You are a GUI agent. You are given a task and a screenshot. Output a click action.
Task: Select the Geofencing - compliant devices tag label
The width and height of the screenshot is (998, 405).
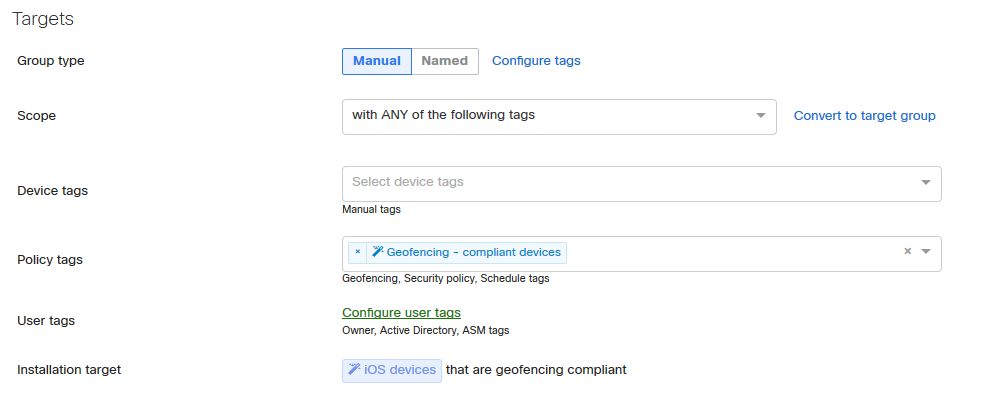click(474, 252)
